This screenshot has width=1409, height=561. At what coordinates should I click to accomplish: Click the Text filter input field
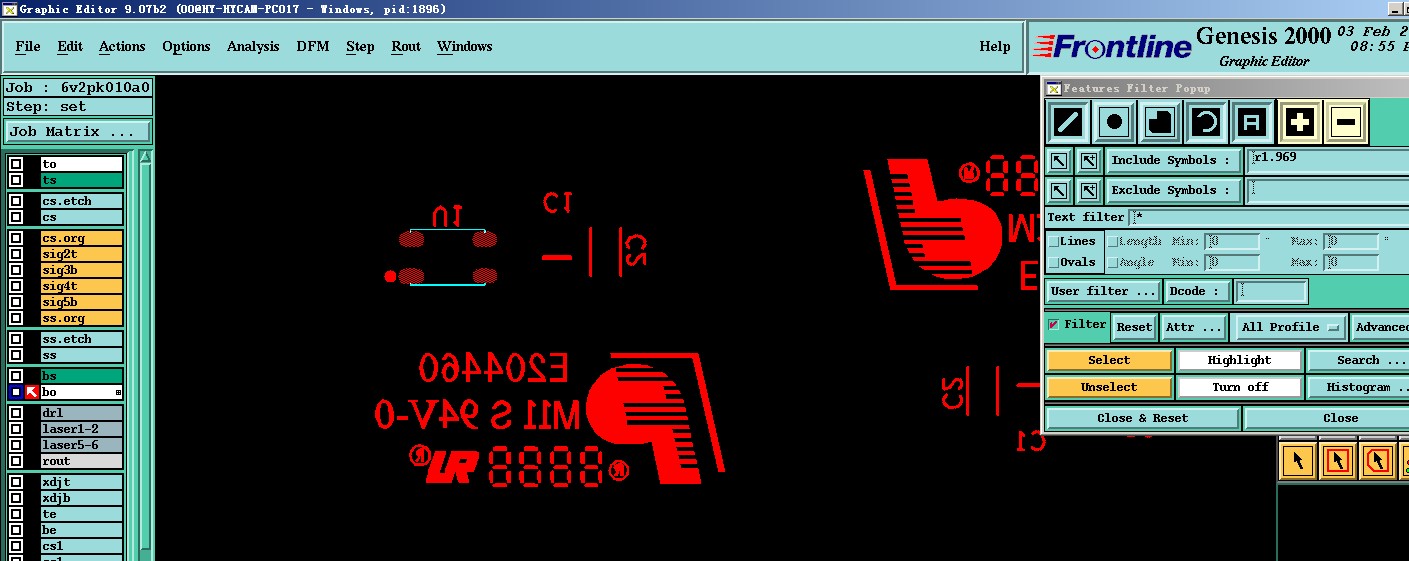(x=1269, y=217)
